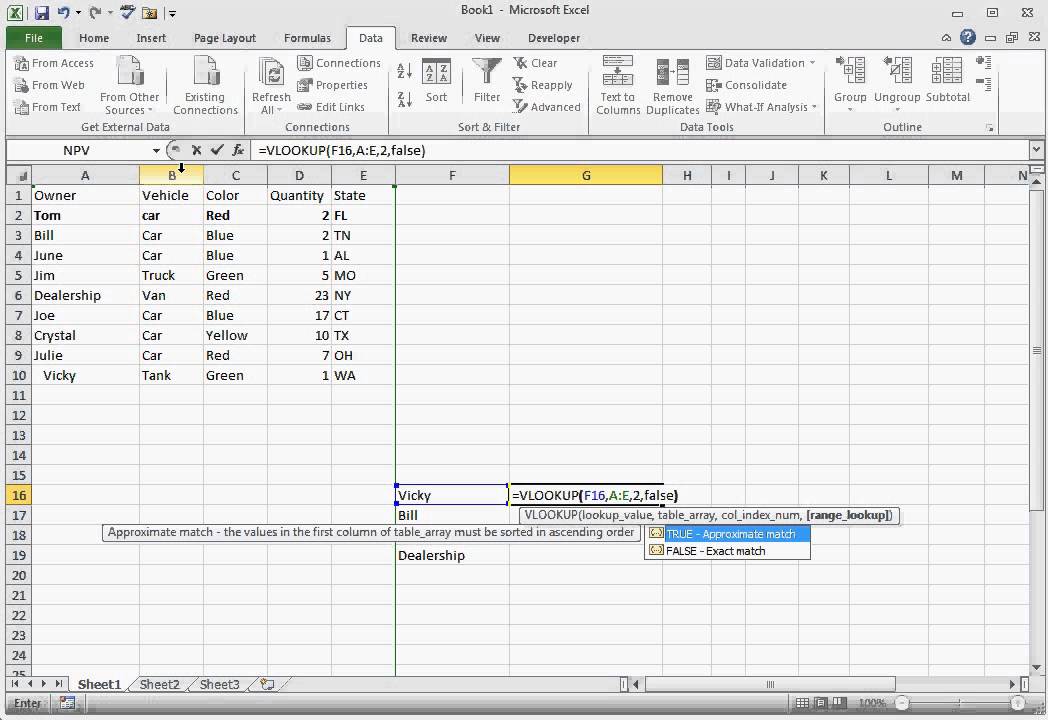The height and width of the screenshot is (720, 1048).
Task: Switch to the Page Layout tab
Action: tap(225, 38)
